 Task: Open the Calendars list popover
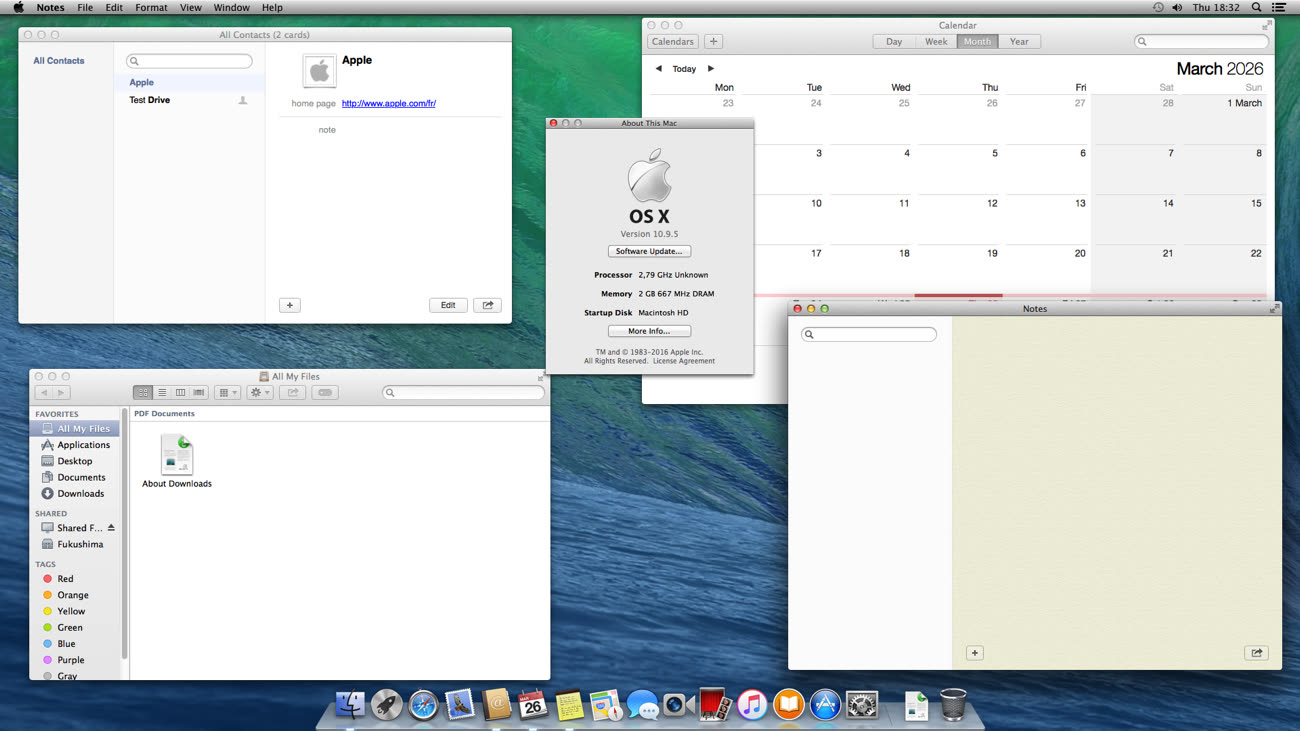tap(672, 42)
